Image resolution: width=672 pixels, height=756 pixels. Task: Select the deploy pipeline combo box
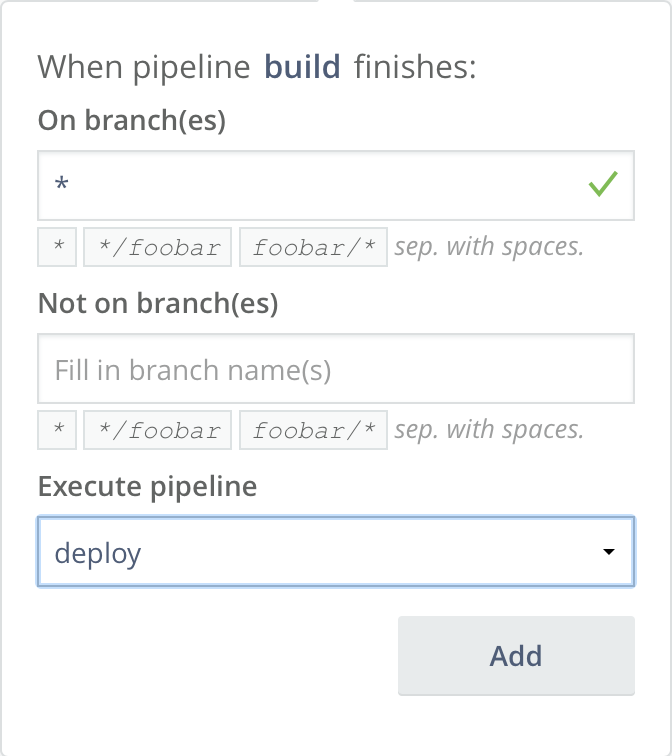320,552
